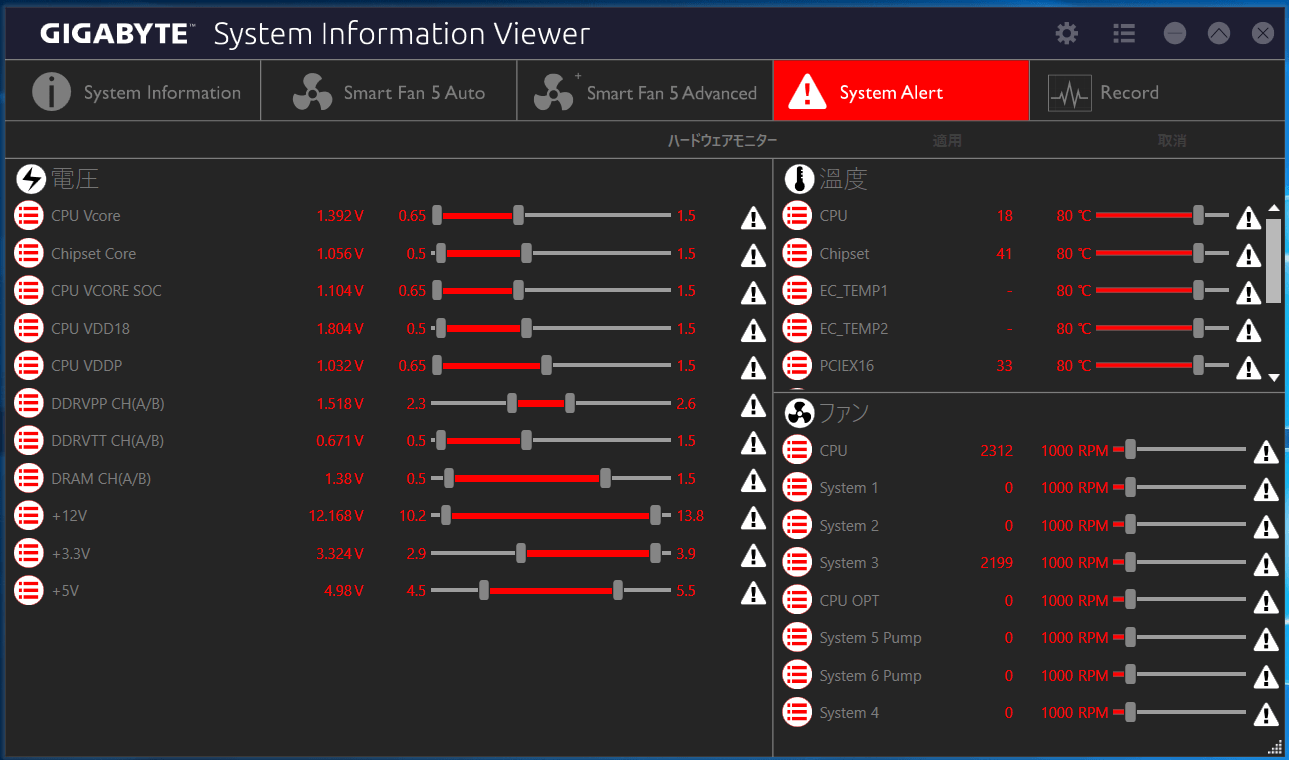Click the red list icon beside Chipset Core
Viewport: 1289px width, 760px height.
click(x=29, y=254)
